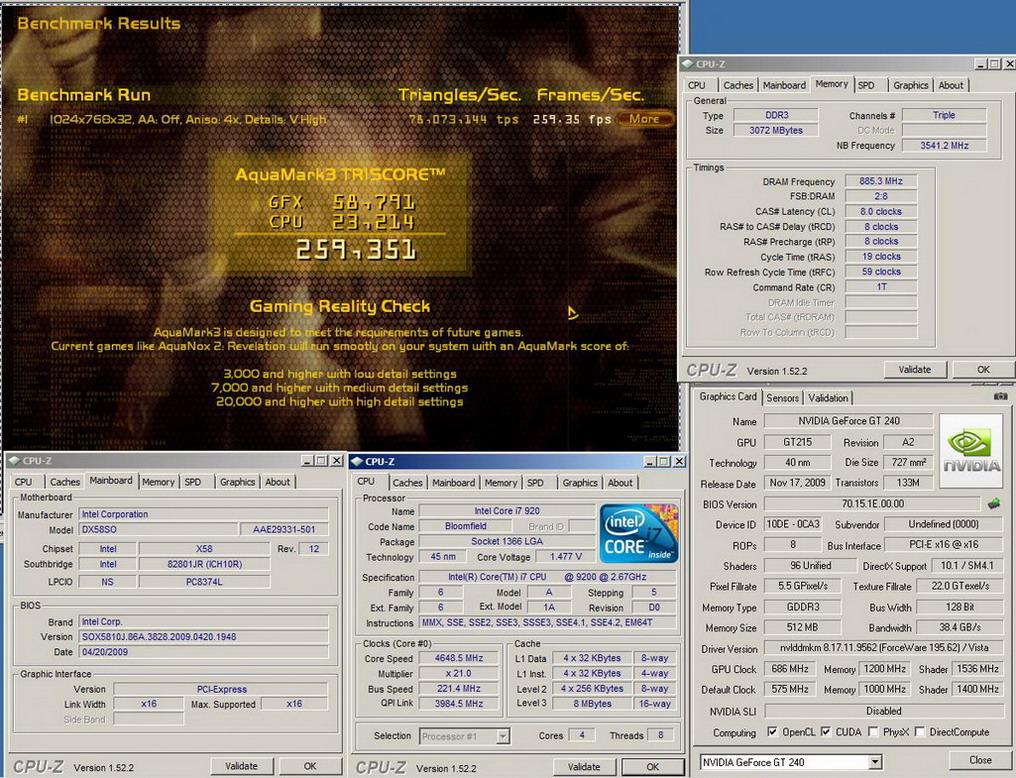
Task: Click the Multiplier value x 21.0
Action: (x=459, y=673)
